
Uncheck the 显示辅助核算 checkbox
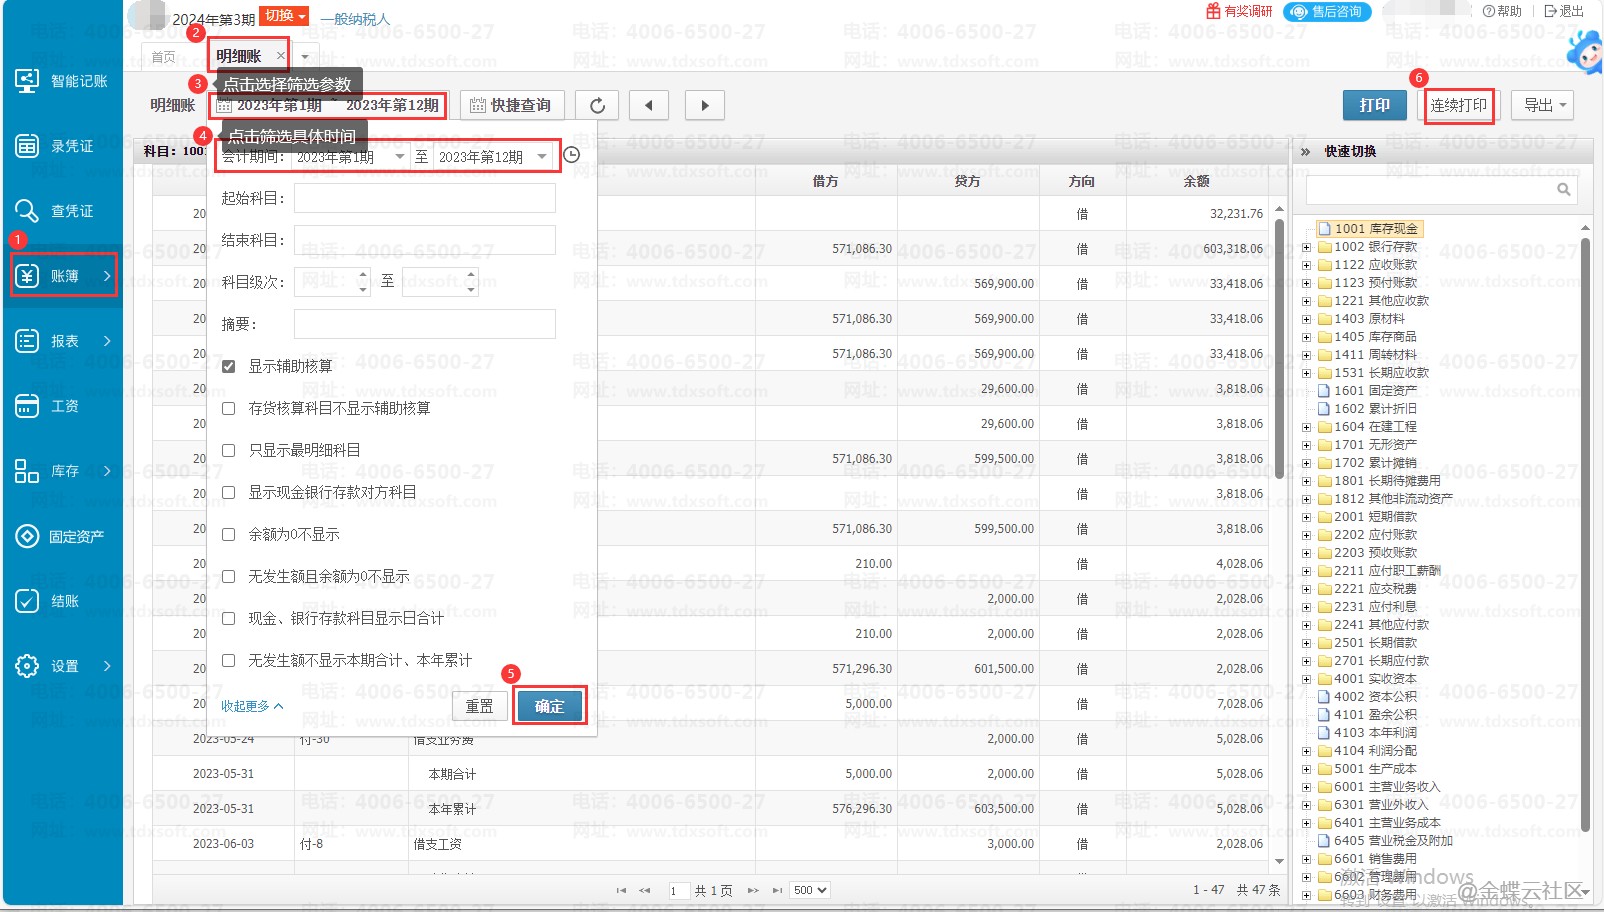tap(229, 367)
